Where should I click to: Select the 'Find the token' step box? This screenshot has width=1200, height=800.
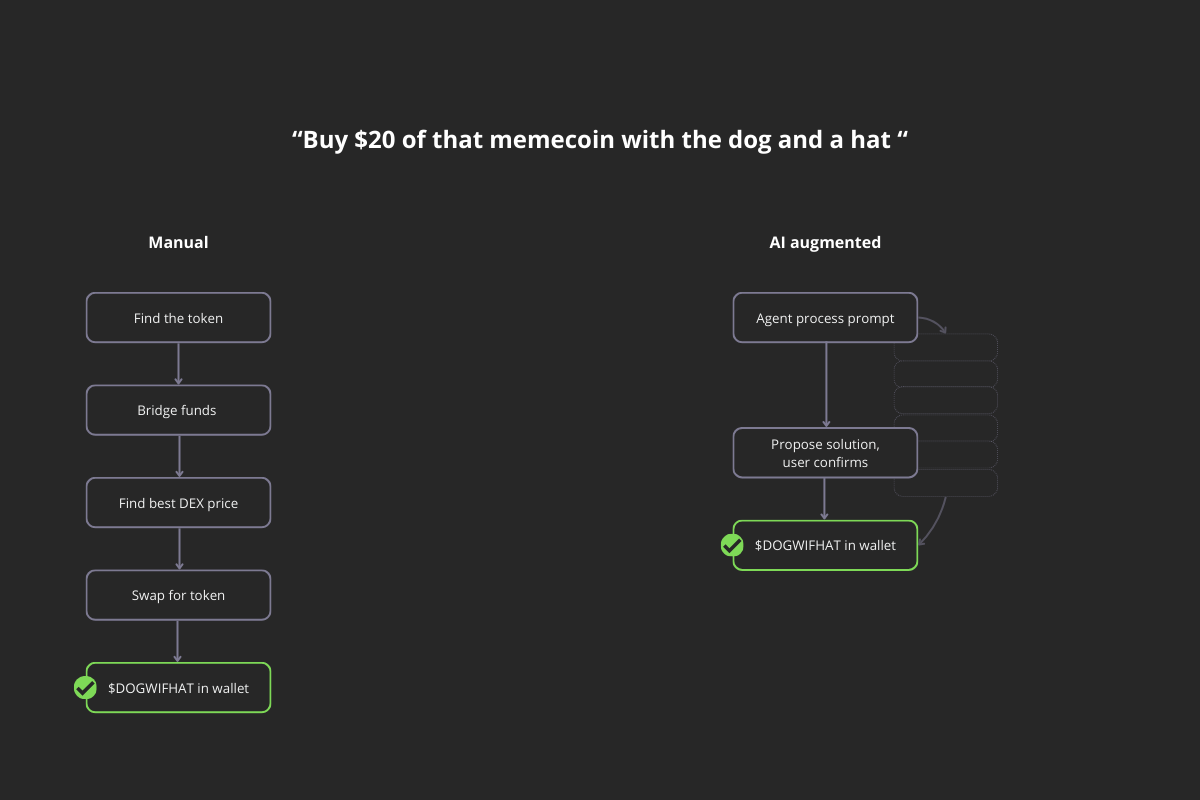point(178,318)
